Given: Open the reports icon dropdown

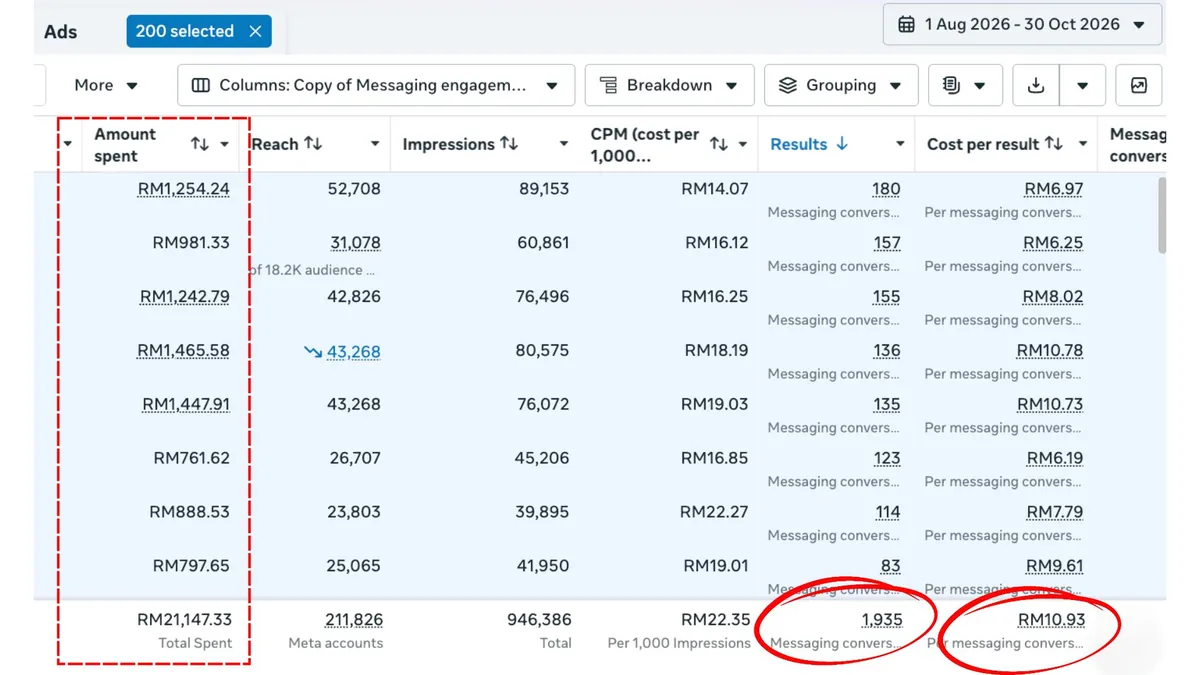Looking at the screenshot, I should pos(965,85).
